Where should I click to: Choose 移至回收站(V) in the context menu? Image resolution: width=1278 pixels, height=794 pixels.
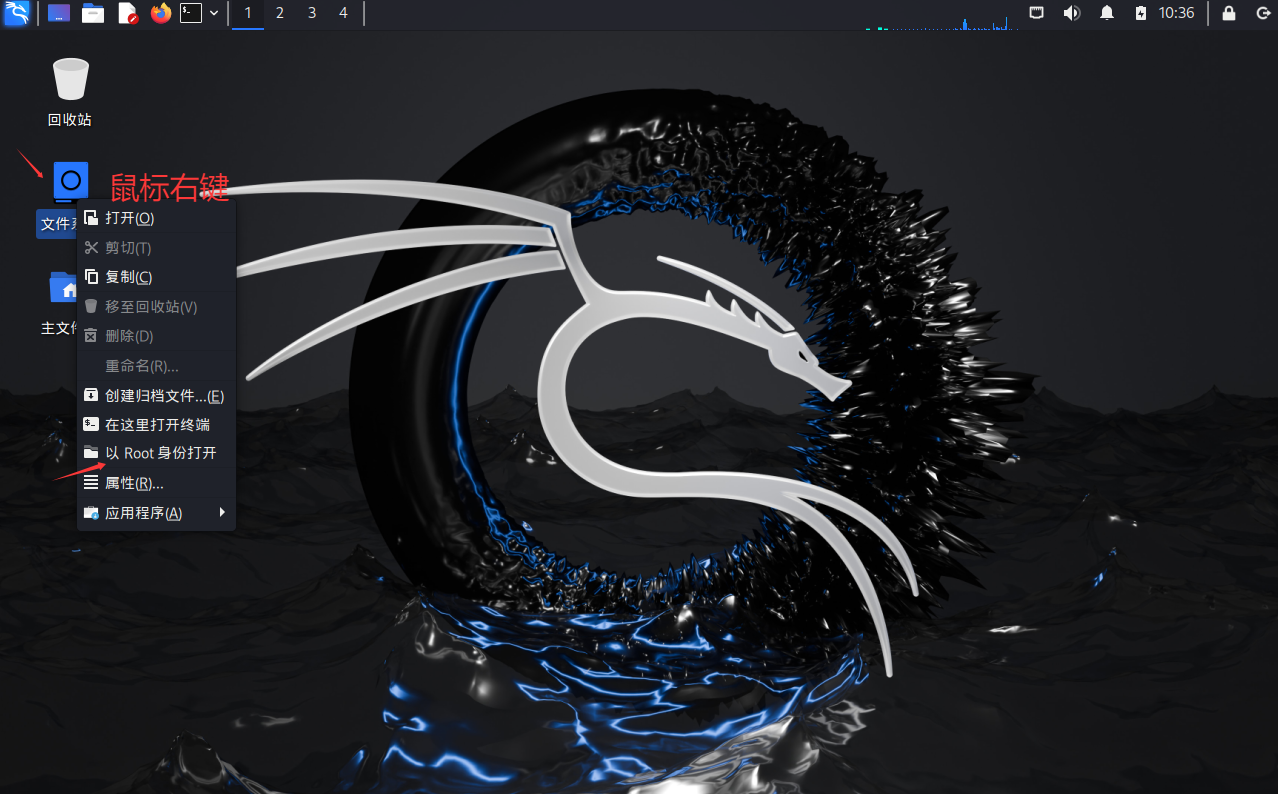157,307
